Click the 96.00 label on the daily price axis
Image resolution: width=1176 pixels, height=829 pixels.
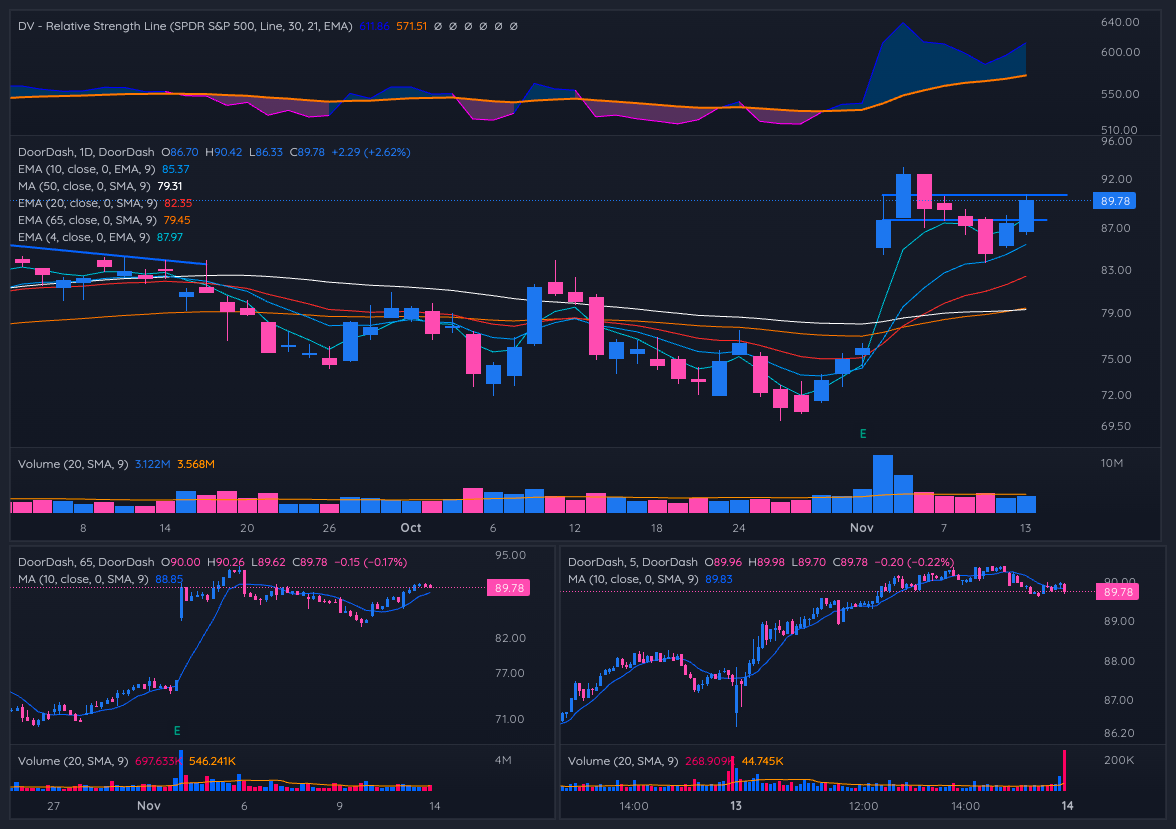(1116, 141)
